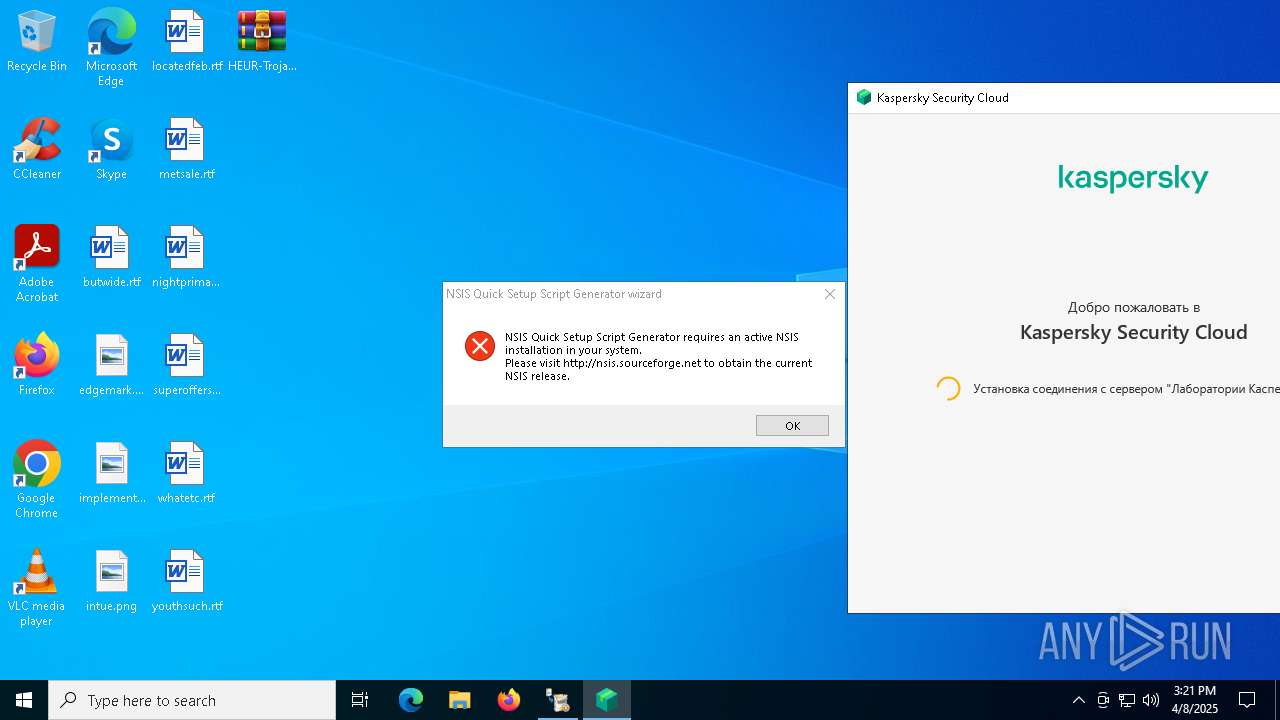Select the metsale.rtf file icon

(x=186, y=150)
